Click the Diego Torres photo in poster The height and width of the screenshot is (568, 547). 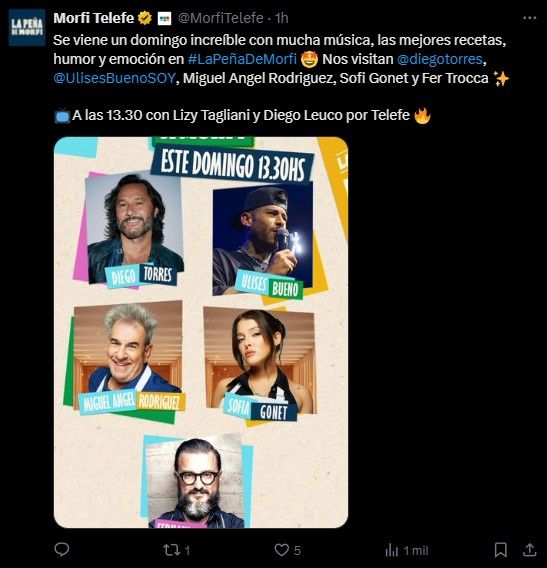click(x=134, y=227)
